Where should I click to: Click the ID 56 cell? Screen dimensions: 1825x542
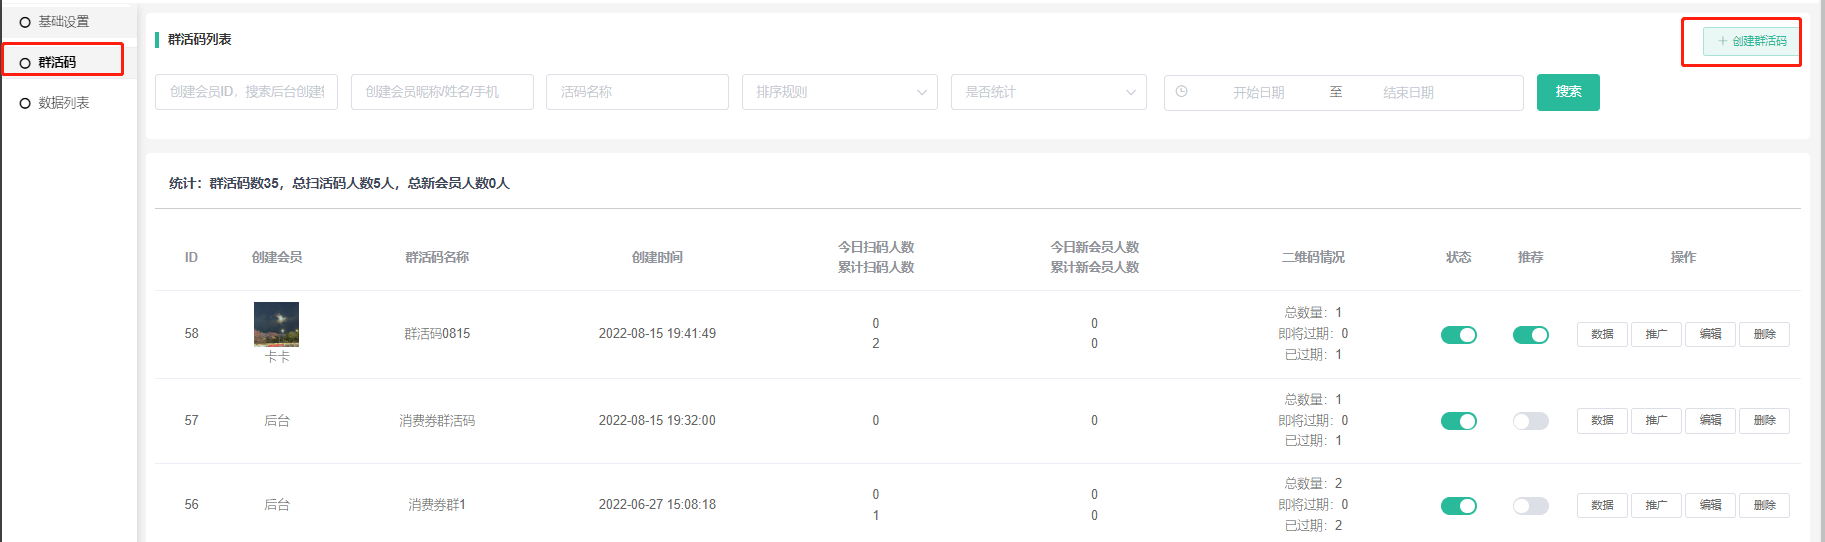pyautogui.click(x=191, y=505)
